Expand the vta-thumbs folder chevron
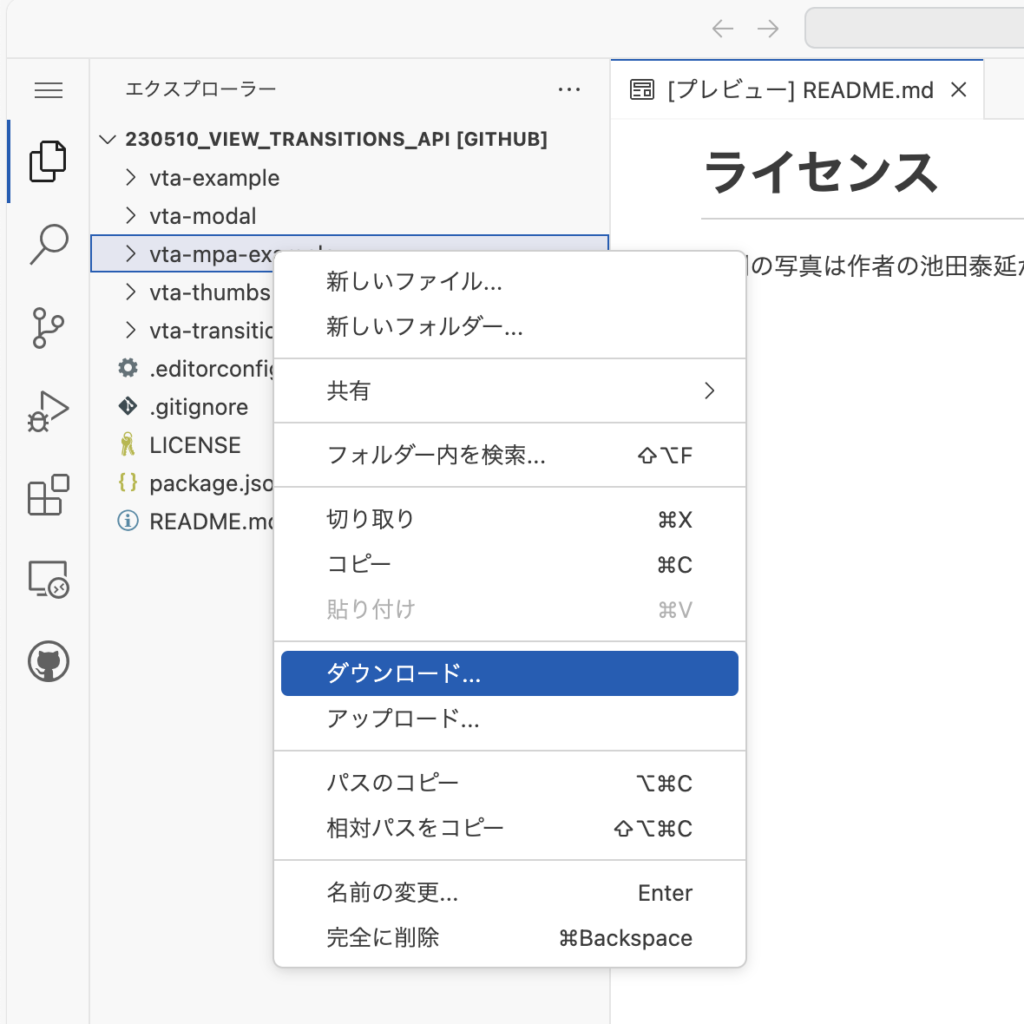 (131, 292)
